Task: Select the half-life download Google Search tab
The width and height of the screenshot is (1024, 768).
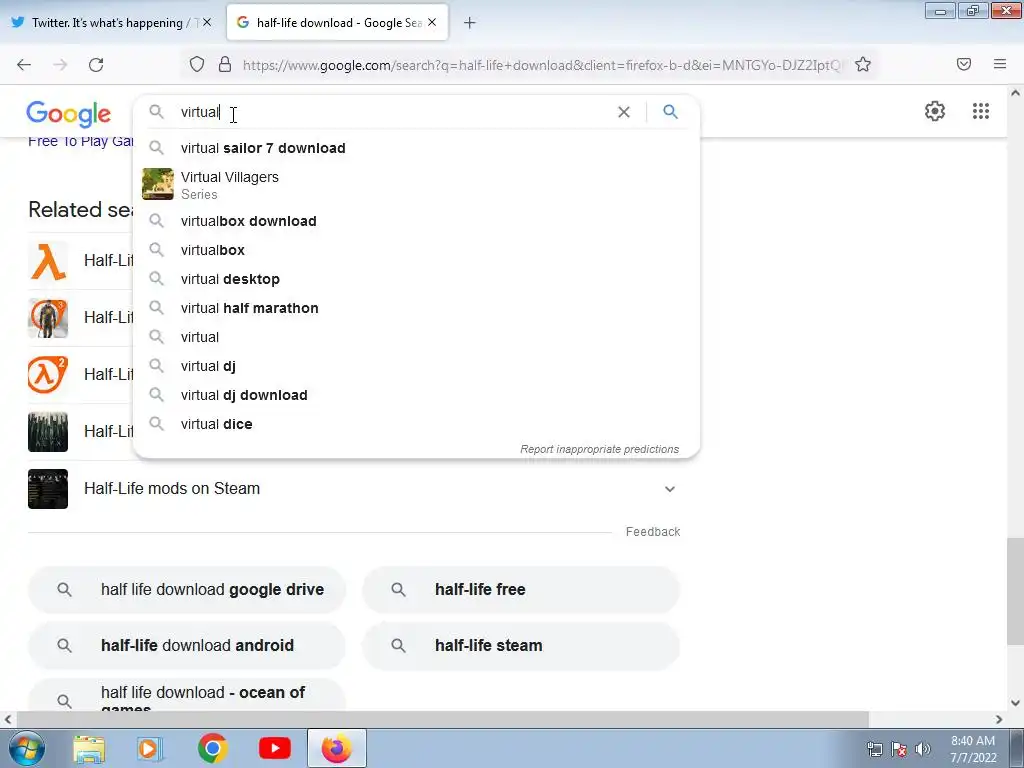Action: point(337,22)
